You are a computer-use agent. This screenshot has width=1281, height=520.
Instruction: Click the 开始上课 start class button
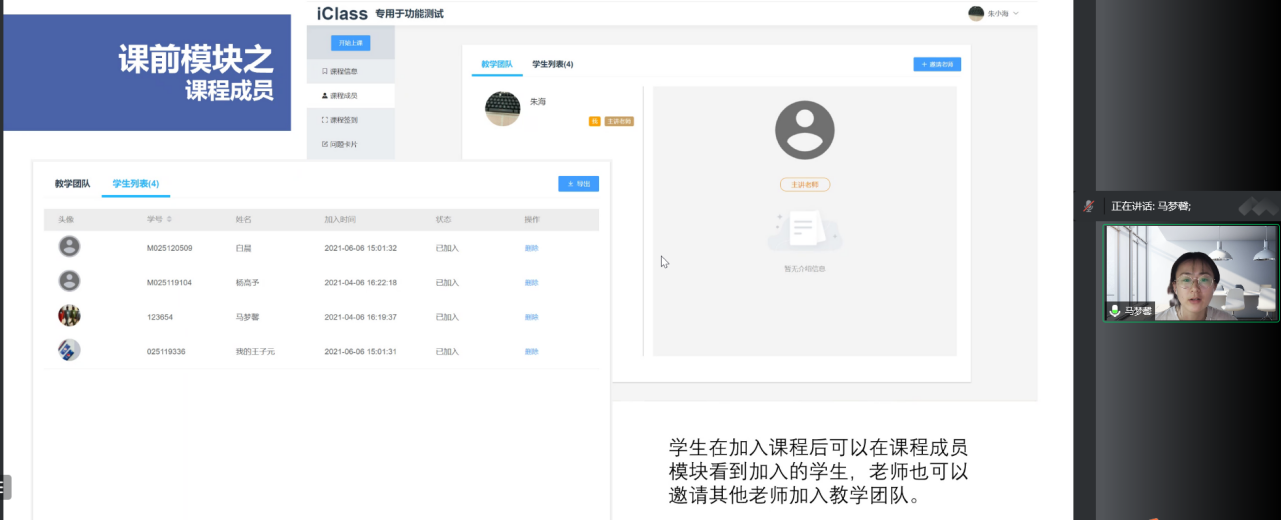click(350, 42)
